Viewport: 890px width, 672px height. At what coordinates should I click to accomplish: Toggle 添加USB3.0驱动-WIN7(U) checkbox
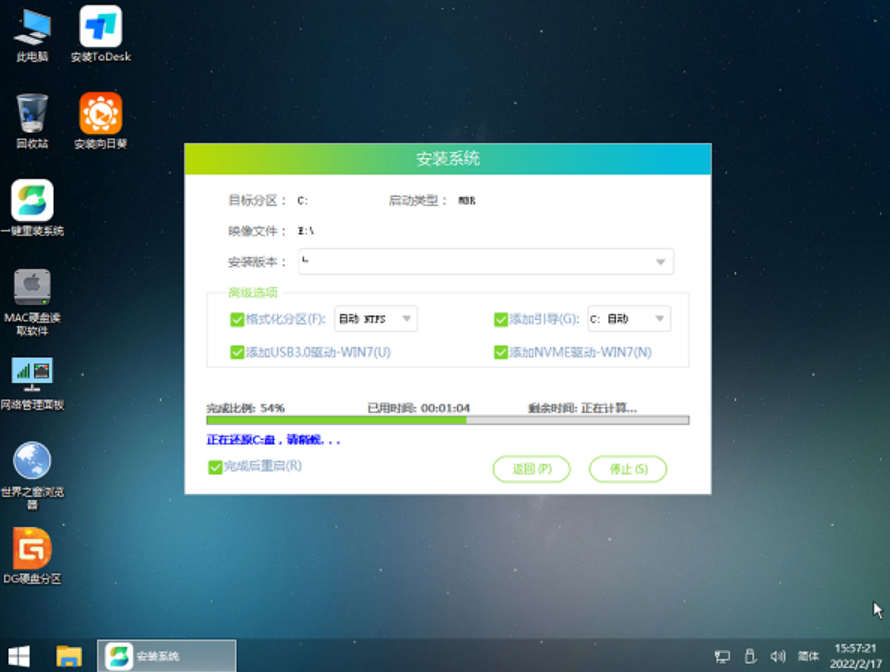click(237, 352)
